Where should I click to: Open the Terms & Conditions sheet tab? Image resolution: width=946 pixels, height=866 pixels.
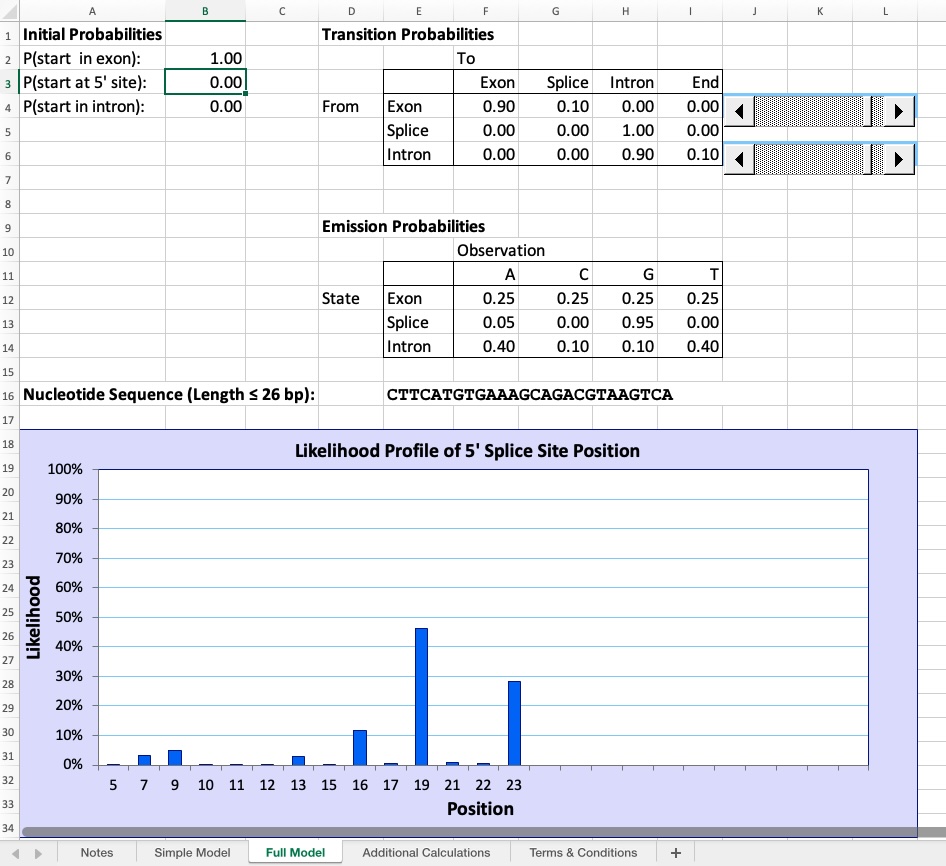click(x=583, y=853)
